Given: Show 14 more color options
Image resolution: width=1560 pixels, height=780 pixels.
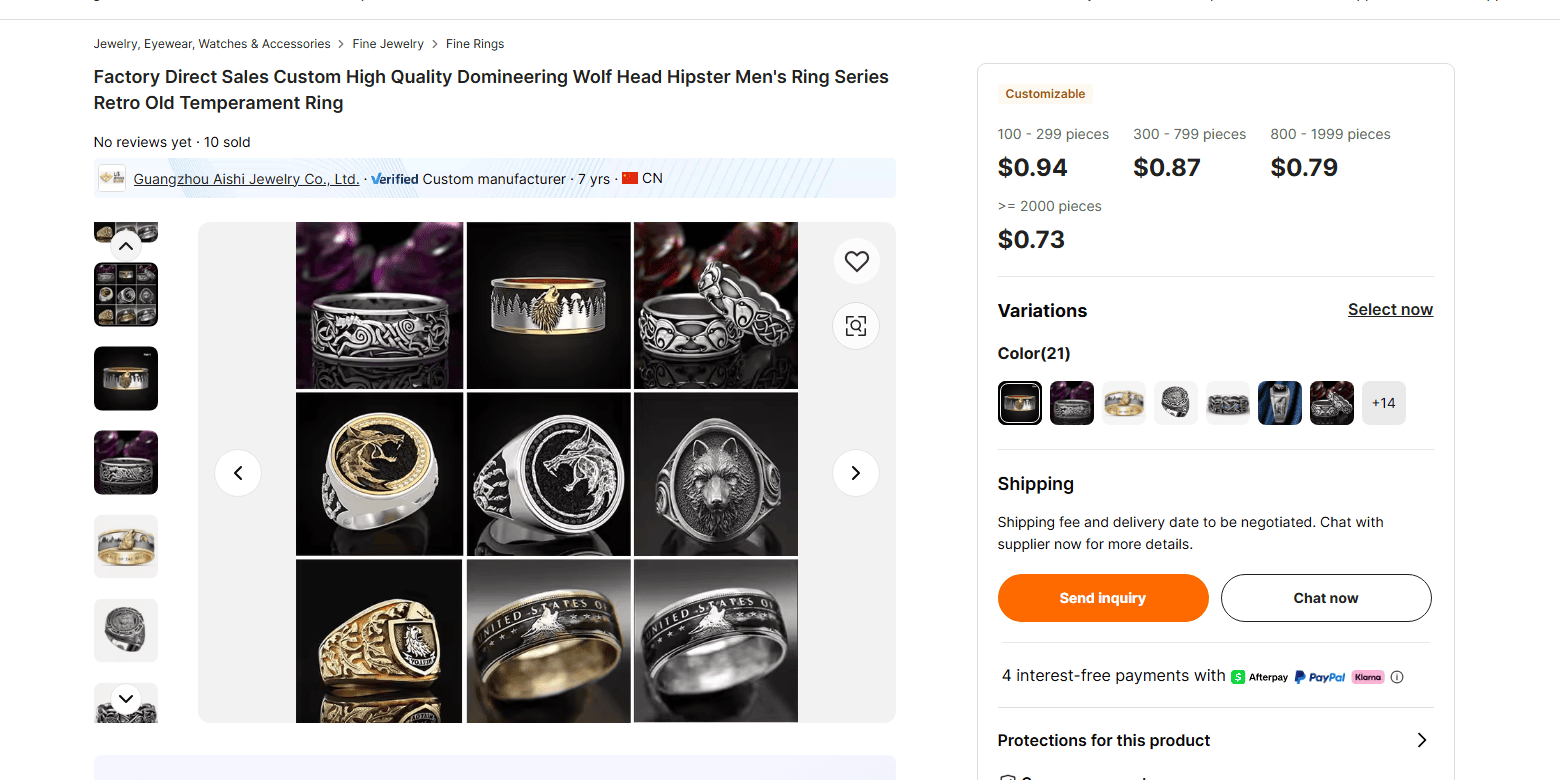Looking at the screenshot, I should click(1383, 403).
